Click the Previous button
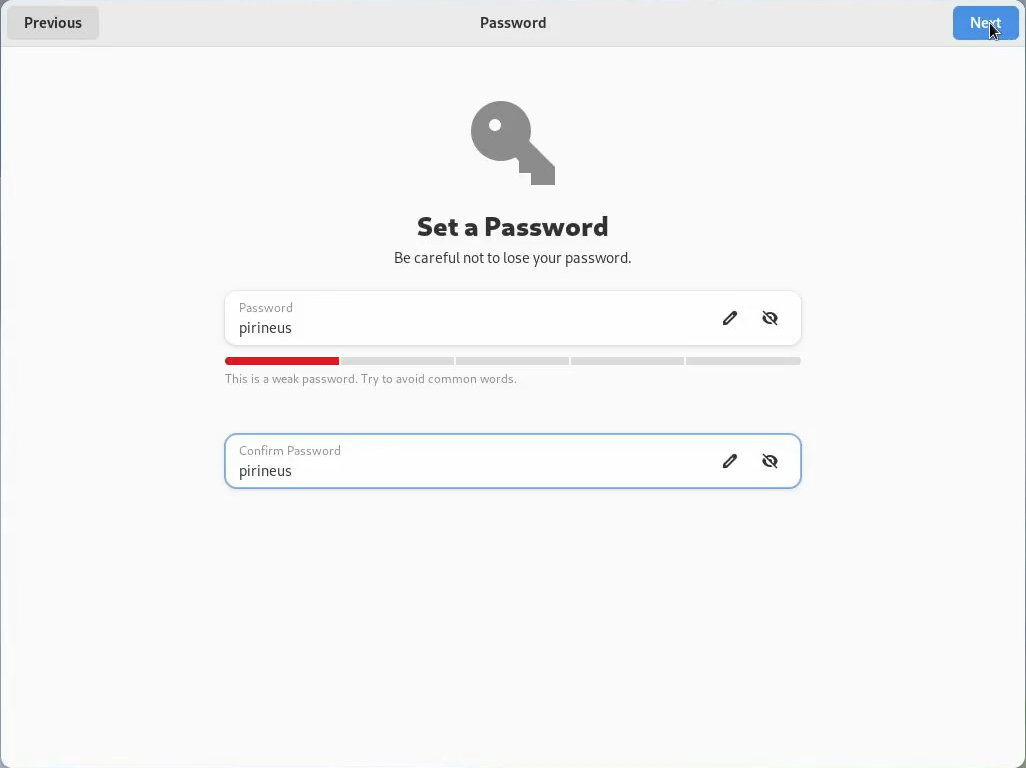1026x768 pixels. pyautogui.click(x=53, y=23)
